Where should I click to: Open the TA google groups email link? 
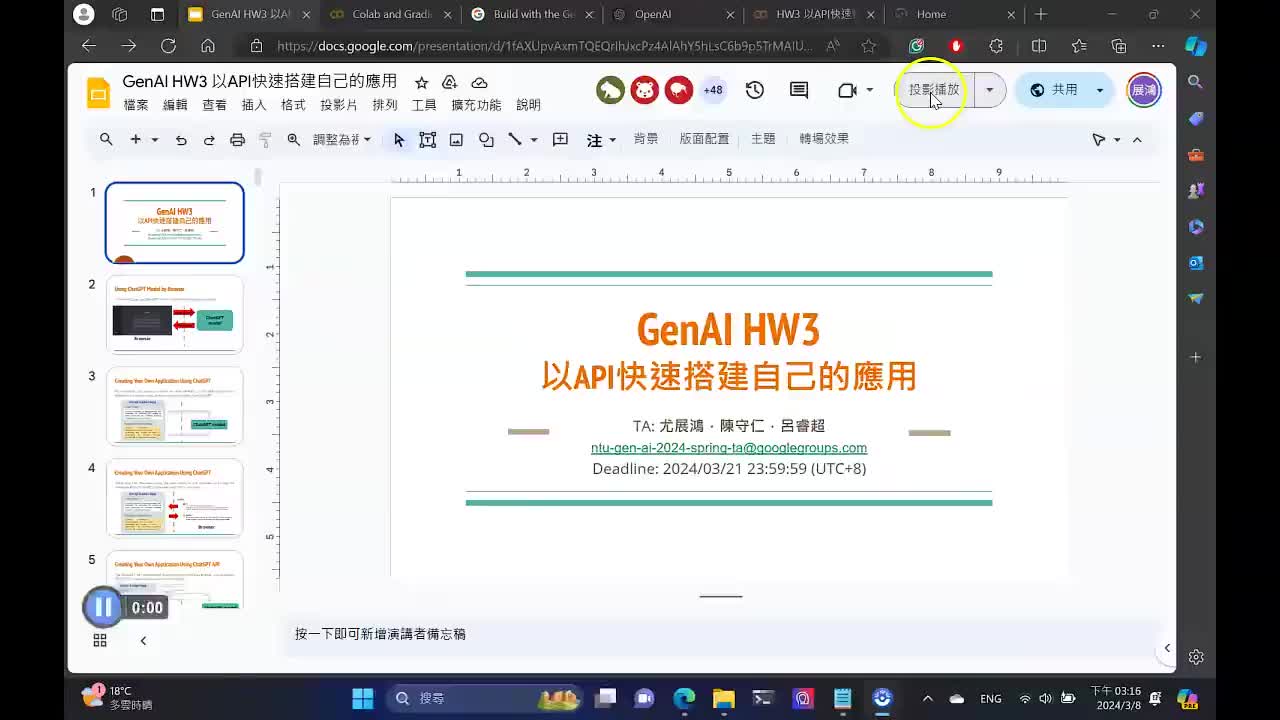point(729,448)
